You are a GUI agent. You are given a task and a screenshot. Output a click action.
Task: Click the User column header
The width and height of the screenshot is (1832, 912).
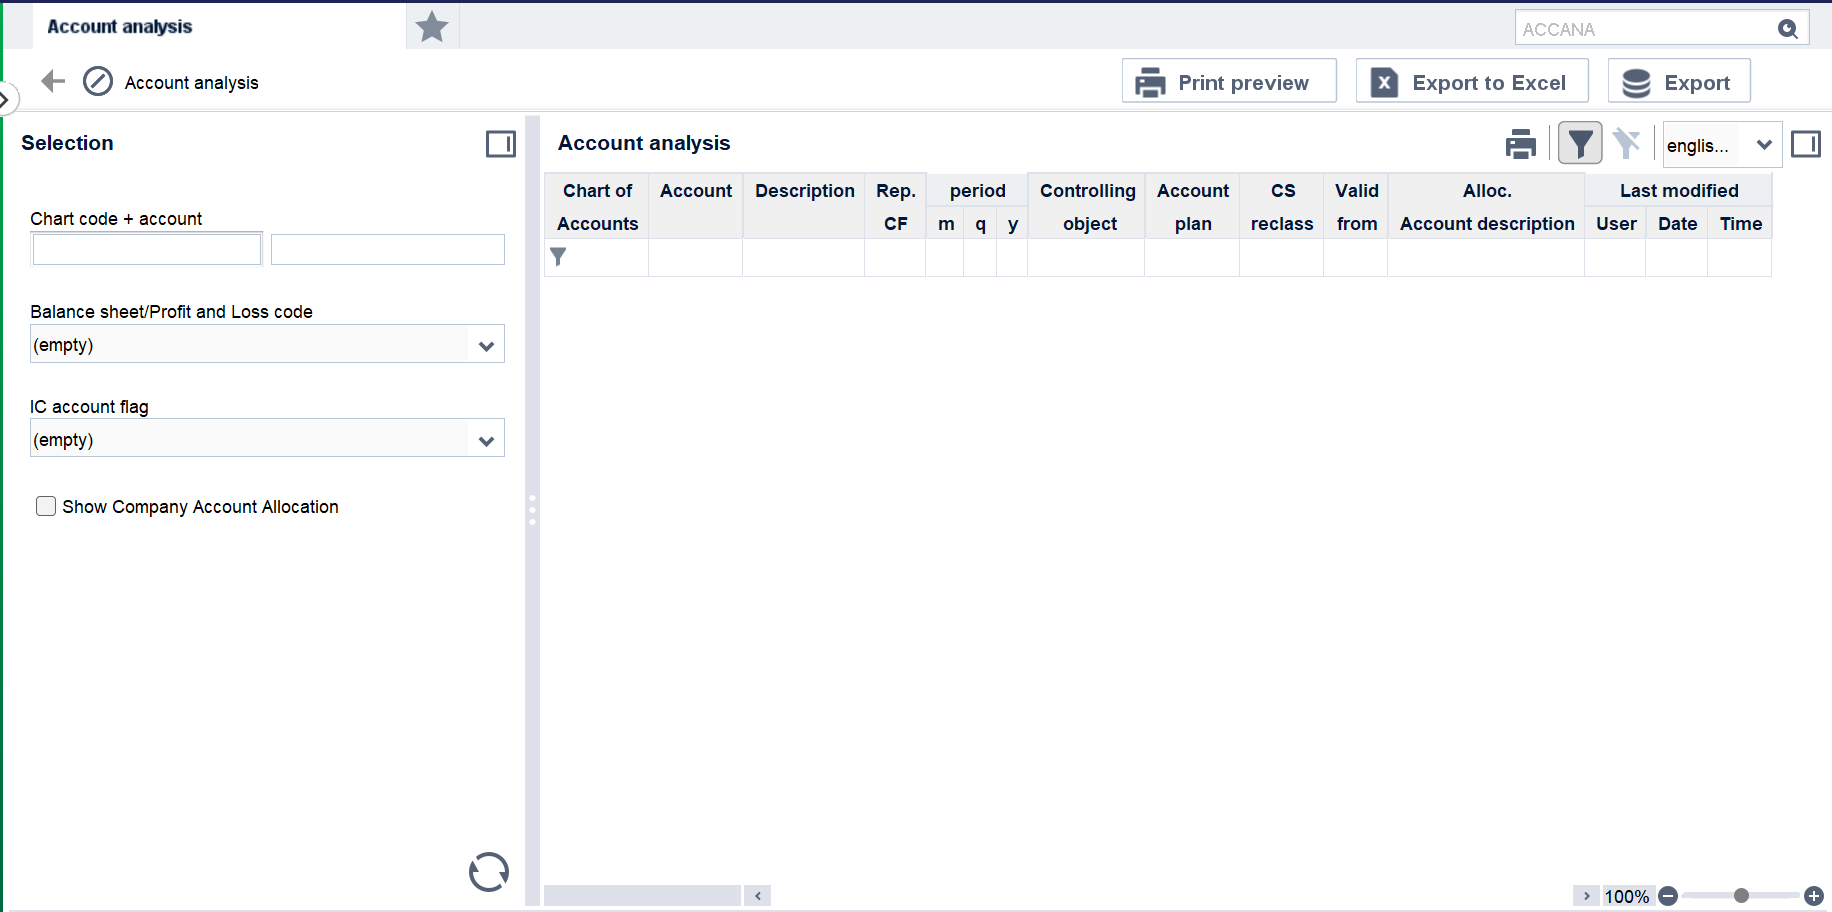click(1616, 224)
